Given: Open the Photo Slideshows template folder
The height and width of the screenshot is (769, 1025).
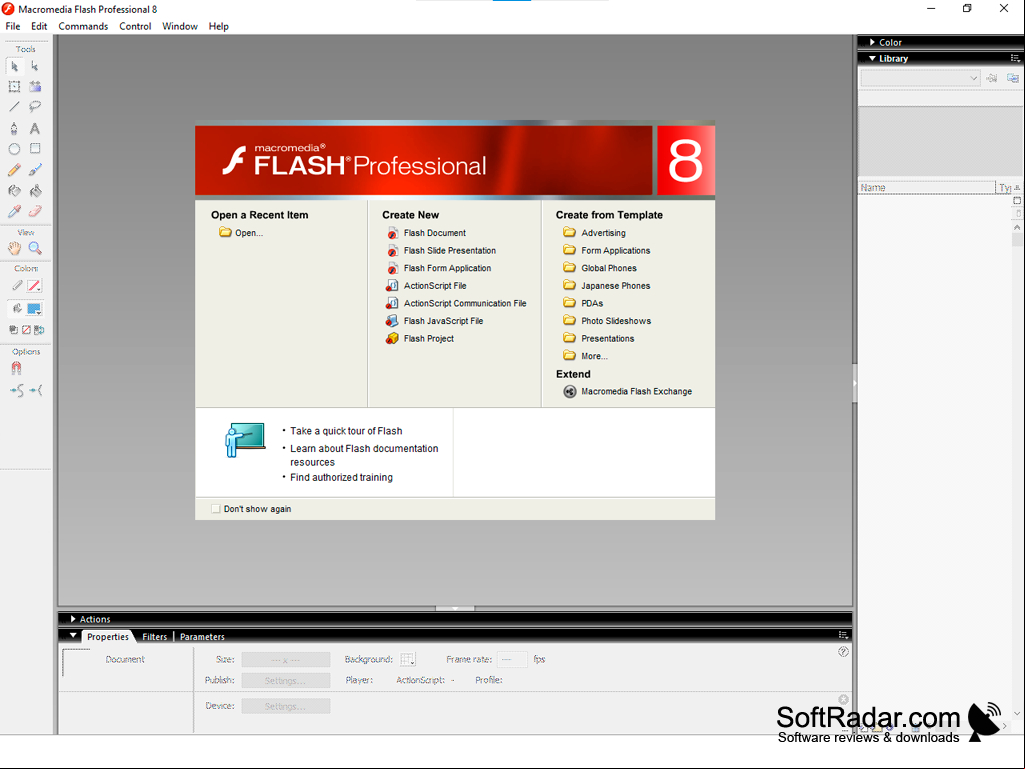Looking at the screenshot, I should point(607,321).
